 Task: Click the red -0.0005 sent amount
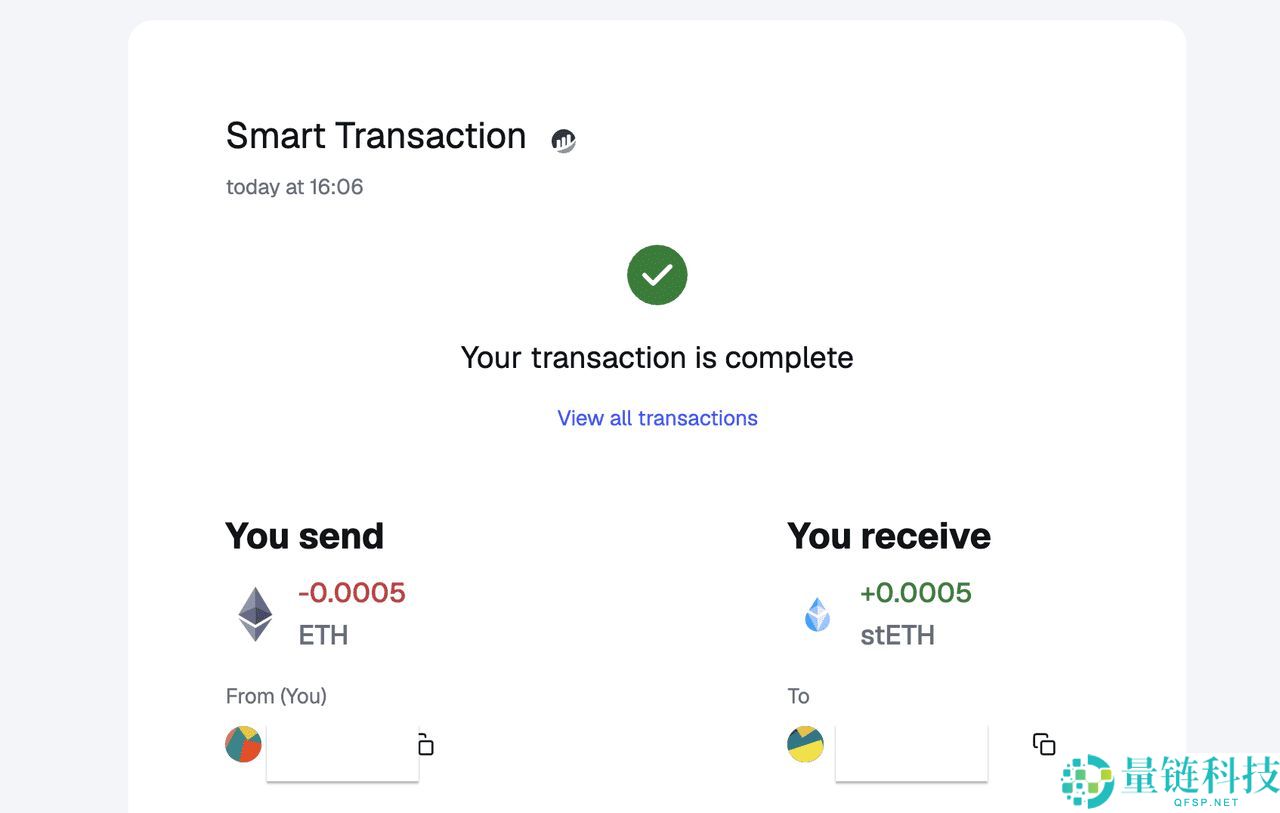click(352, 592)
